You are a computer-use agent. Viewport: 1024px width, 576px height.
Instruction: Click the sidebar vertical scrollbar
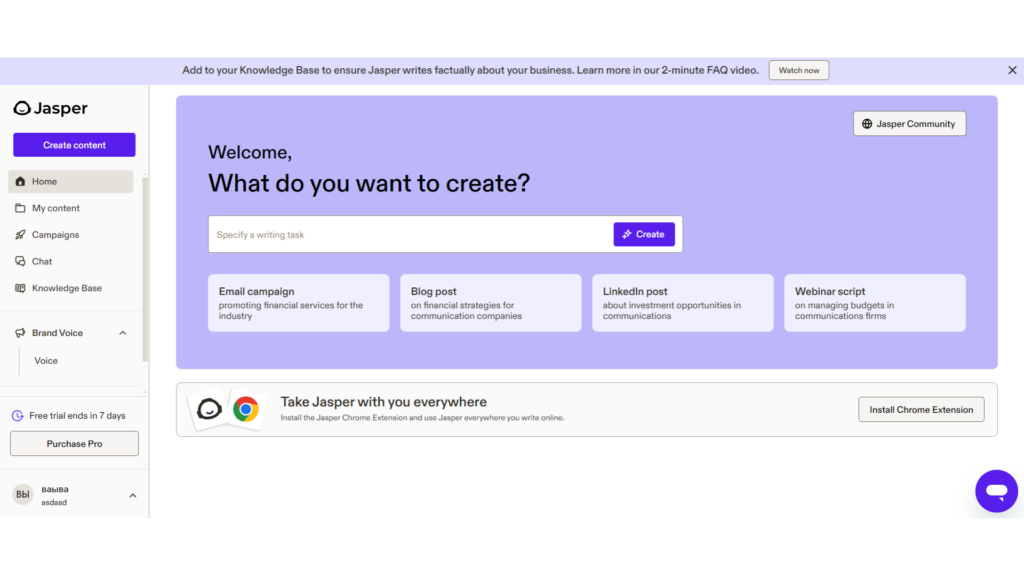[145, 269]
